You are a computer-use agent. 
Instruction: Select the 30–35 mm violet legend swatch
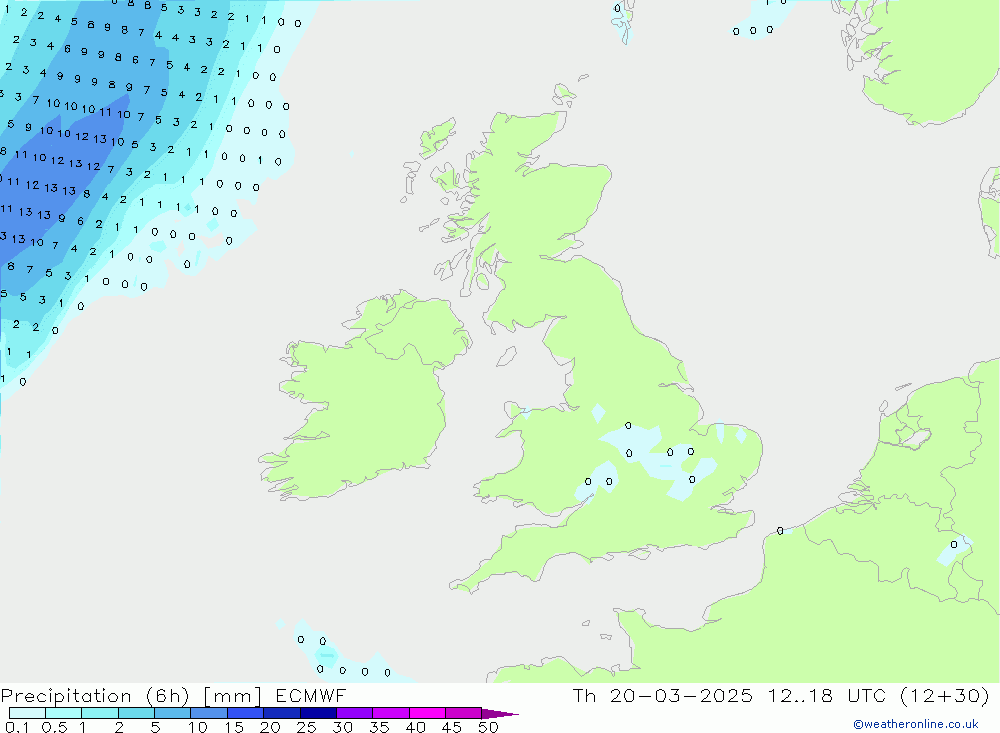click(x=355, y=713)
